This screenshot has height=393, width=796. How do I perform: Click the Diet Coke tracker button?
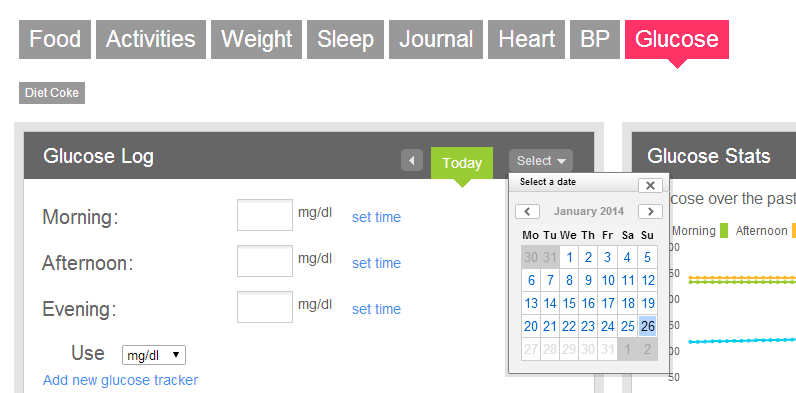click(52, 93)
